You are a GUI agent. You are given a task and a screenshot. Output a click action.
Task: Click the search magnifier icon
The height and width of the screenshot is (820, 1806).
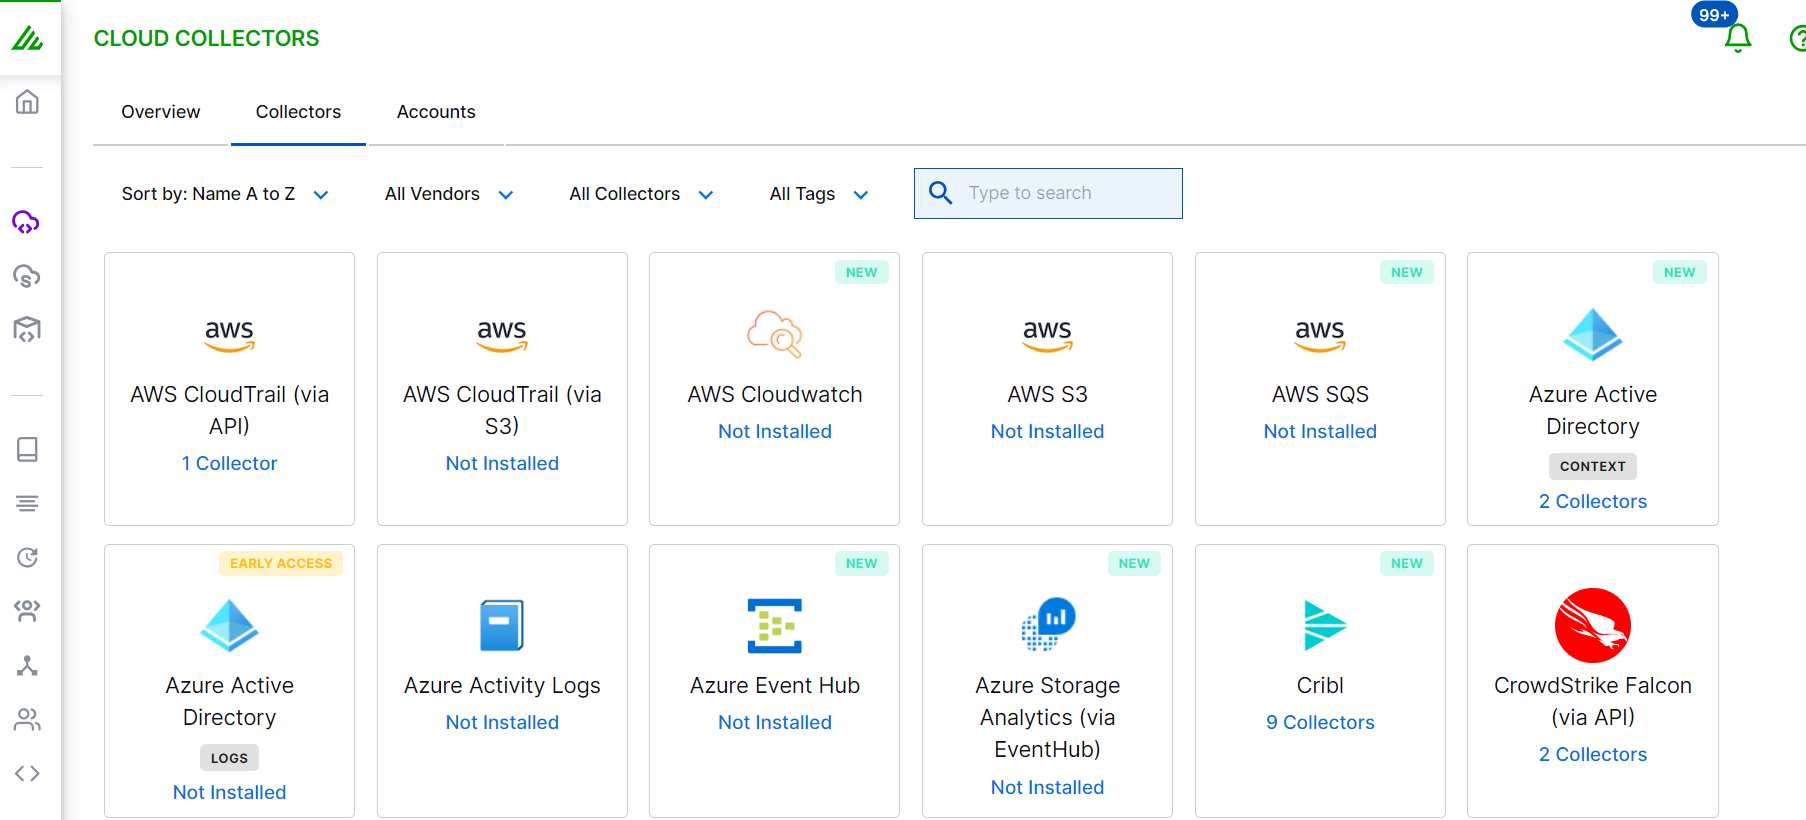tap(940, 192)
